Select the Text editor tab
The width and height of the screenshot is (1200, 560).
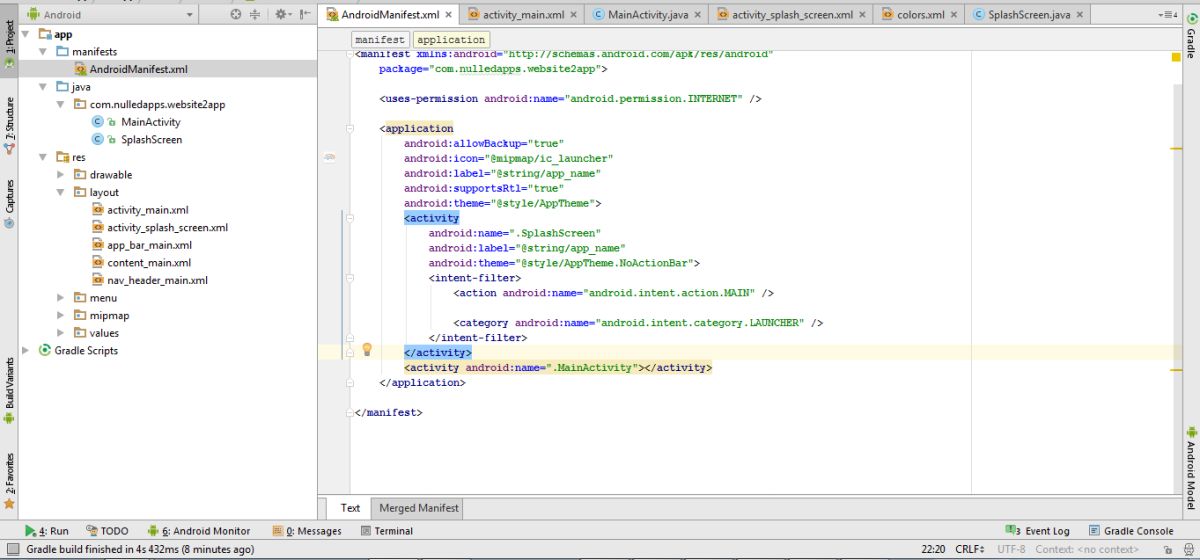tap(349, 508)
